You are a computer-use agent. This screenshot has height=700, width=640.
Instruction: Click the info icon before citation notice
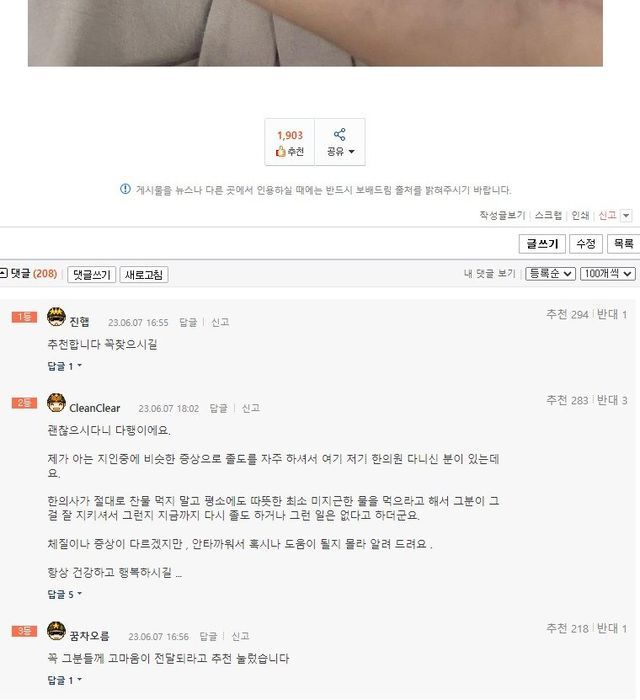click(x=125, y=189)
